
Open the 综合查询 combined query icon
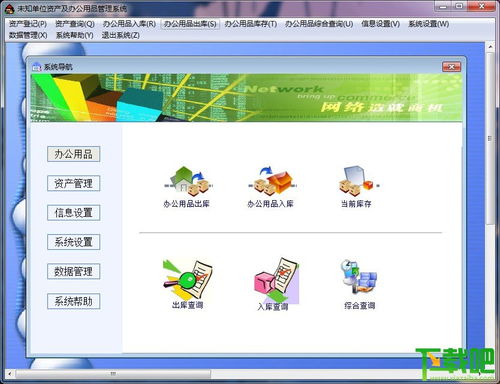point(358,278)
